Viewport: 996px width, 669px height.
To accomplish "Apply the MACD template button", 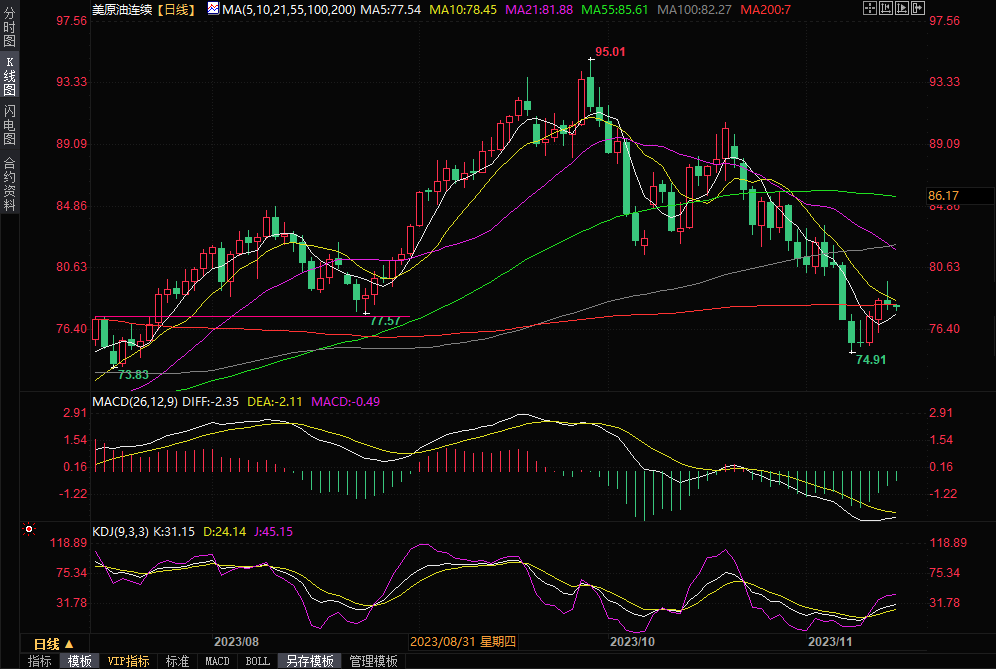I will [x=217, y=661].
